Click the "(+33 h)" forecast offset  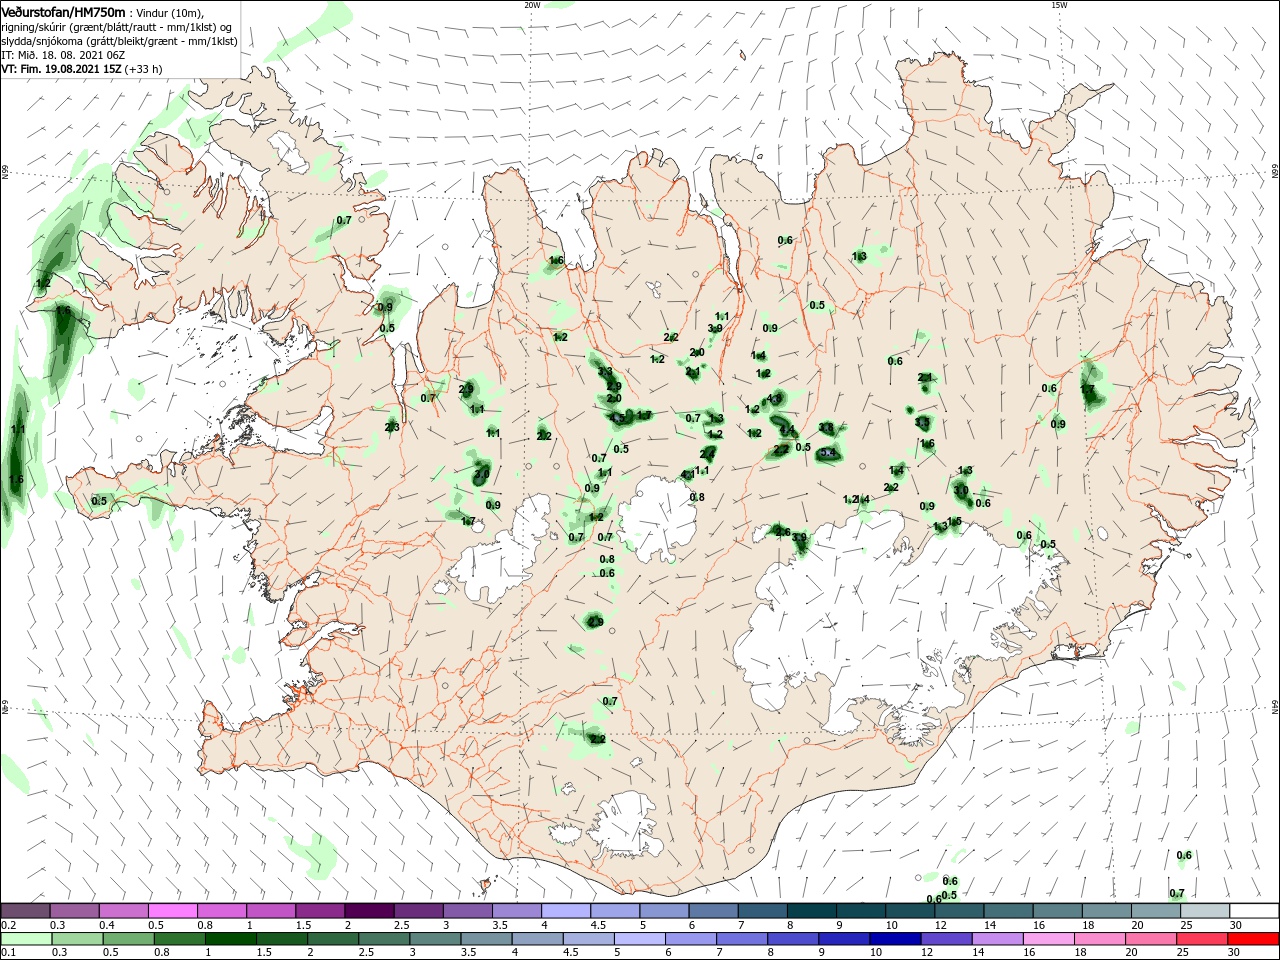(x=144, y=70)
